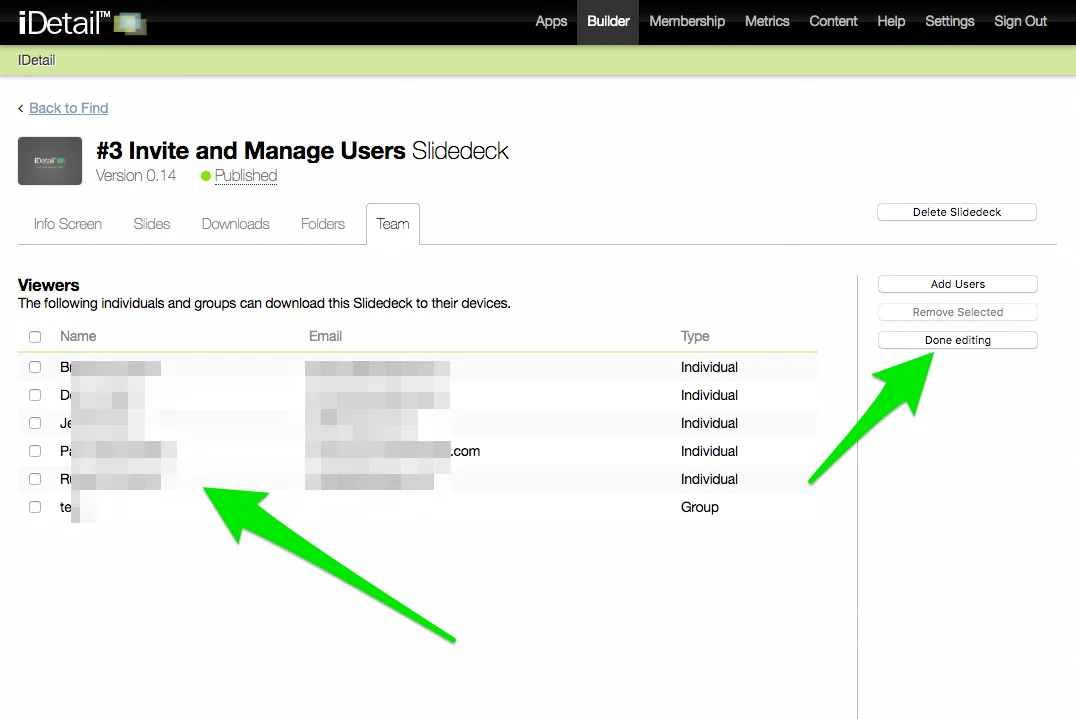Viewport: 1076px width, 719px height.
Task: Switch to the Downloads tab
Action: click(x=235, y=224)
